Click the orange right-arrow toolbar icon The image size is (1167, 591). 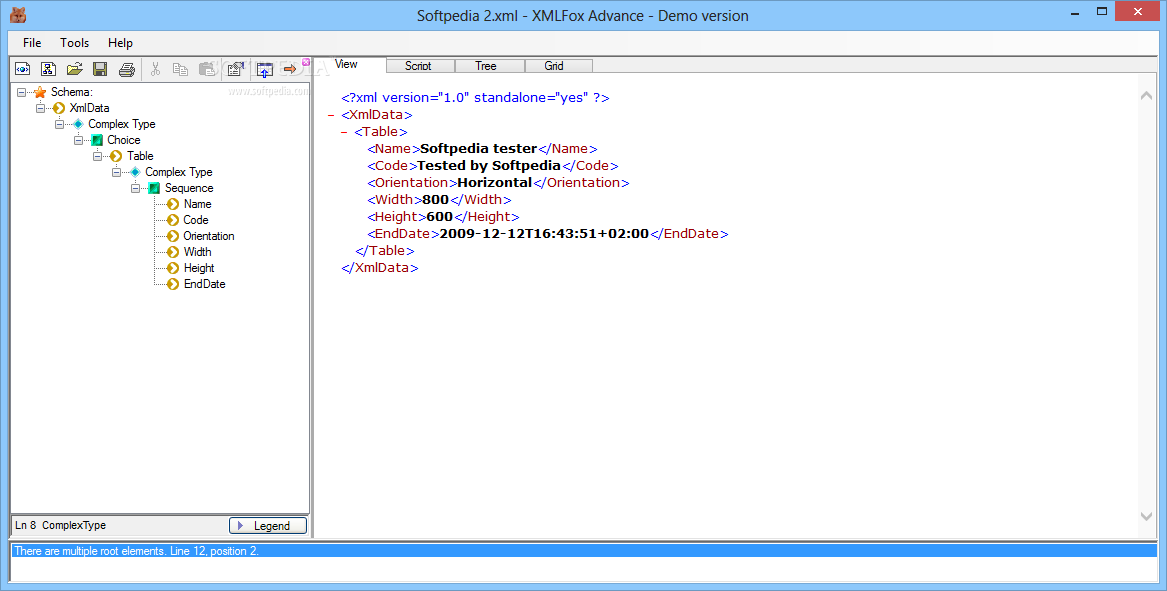click(x=290, y=69)
